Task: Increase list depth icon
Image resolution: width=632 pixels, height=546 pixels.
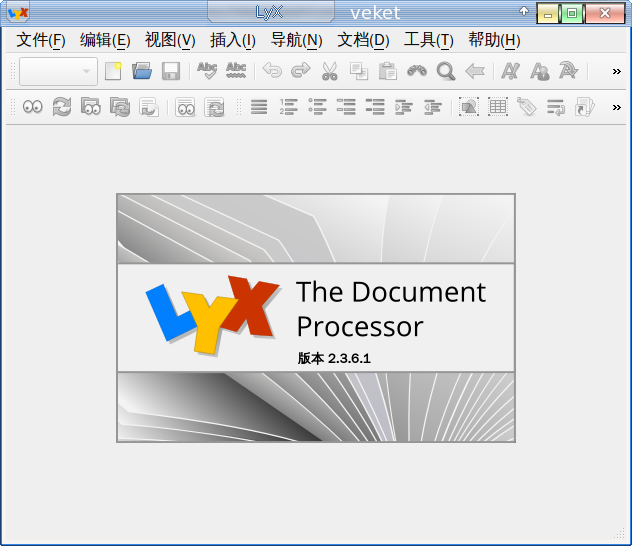Action: [x=404, y=107]
